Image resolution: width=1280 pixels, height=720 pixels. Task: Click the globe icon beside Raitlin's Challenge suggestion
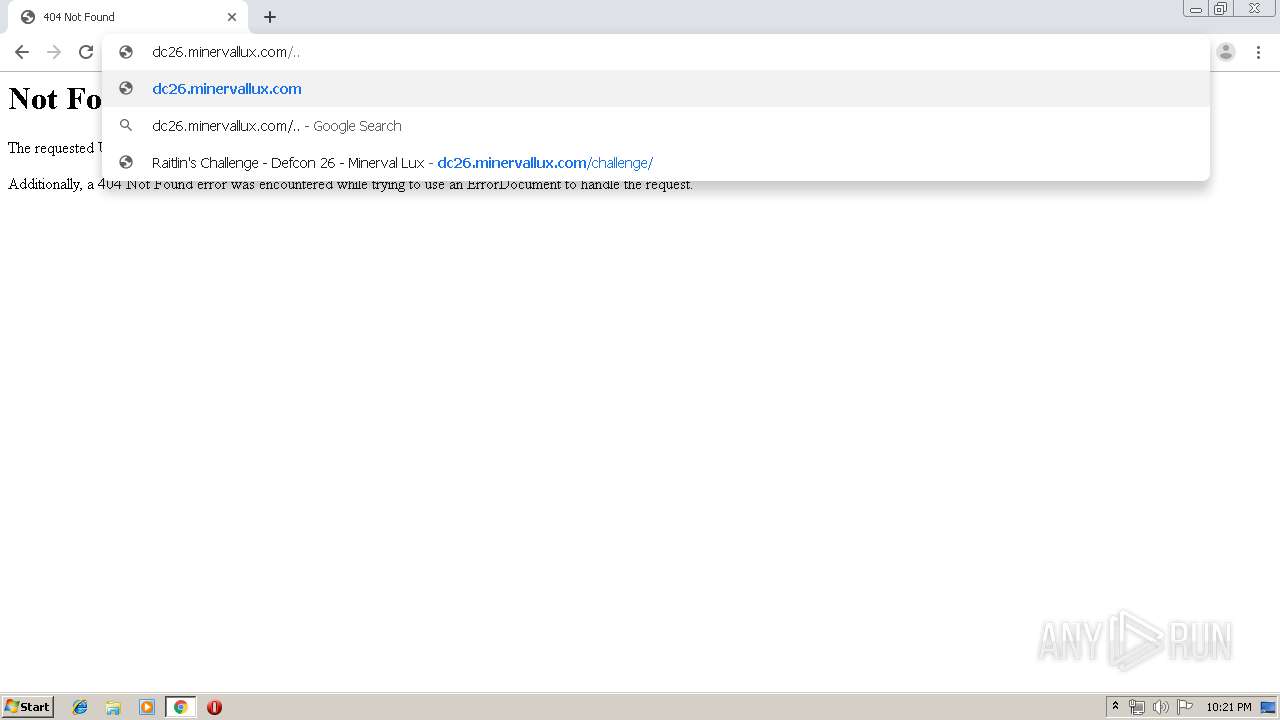click(x=126, y=163)
